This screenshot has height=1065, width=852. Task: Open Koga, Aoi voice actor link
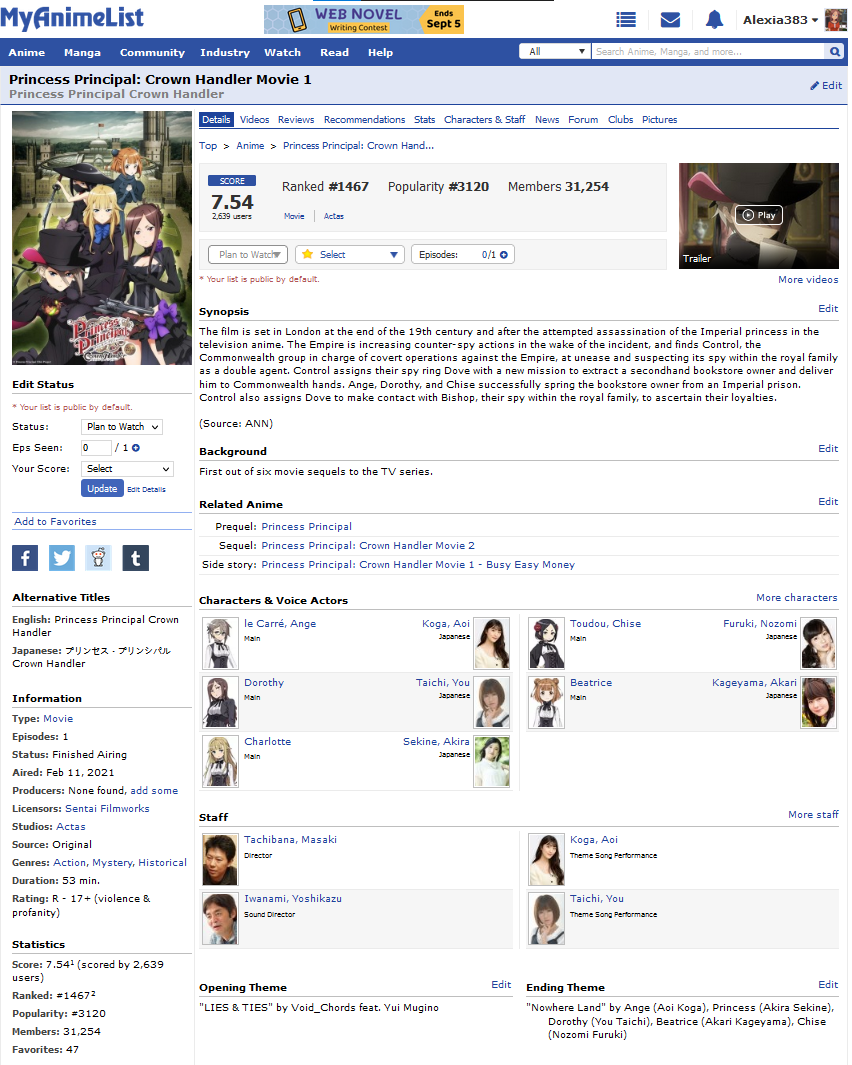pyautogui.click(x=446, y=624)
